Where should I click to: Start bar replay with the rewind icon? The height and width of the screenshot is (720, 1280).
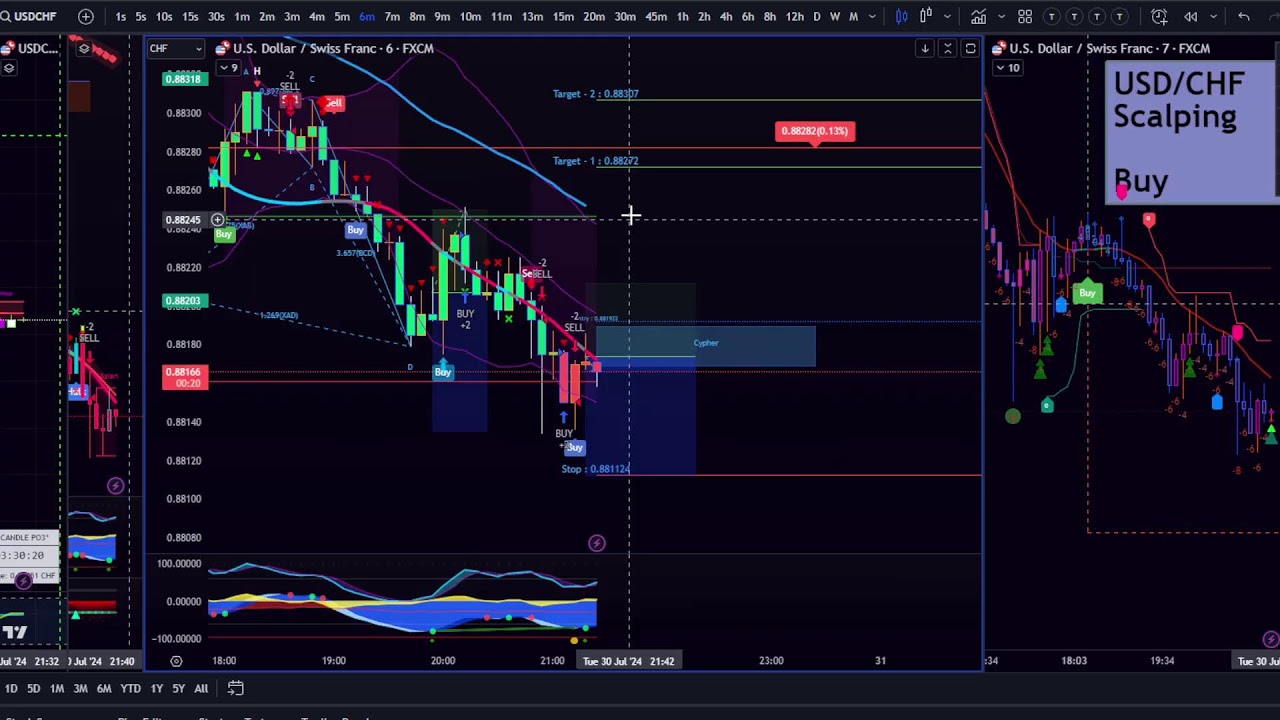[1191, 16]
